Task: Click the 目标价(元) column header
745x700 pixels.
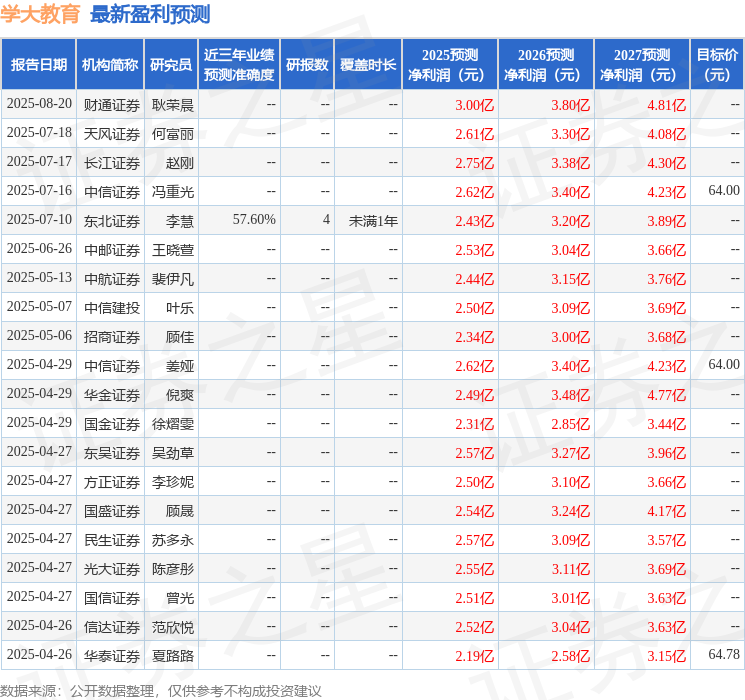Action: [716, 65]
